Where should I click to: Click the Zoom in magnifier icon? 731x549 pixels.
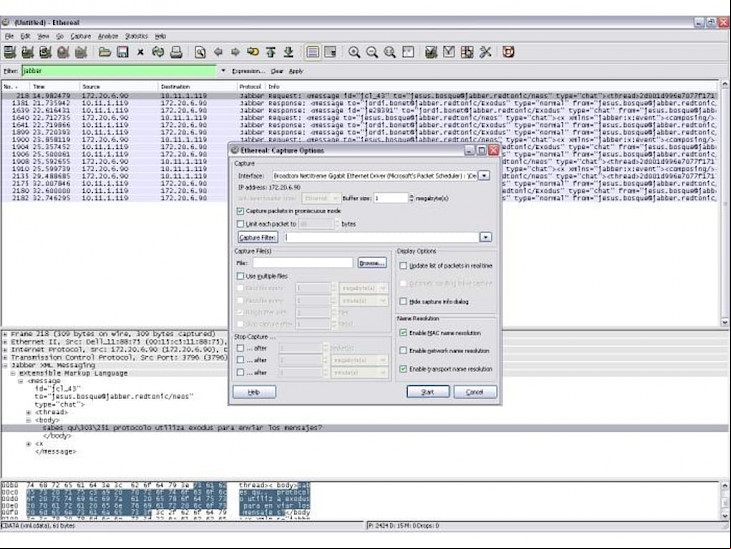(354, 52)
